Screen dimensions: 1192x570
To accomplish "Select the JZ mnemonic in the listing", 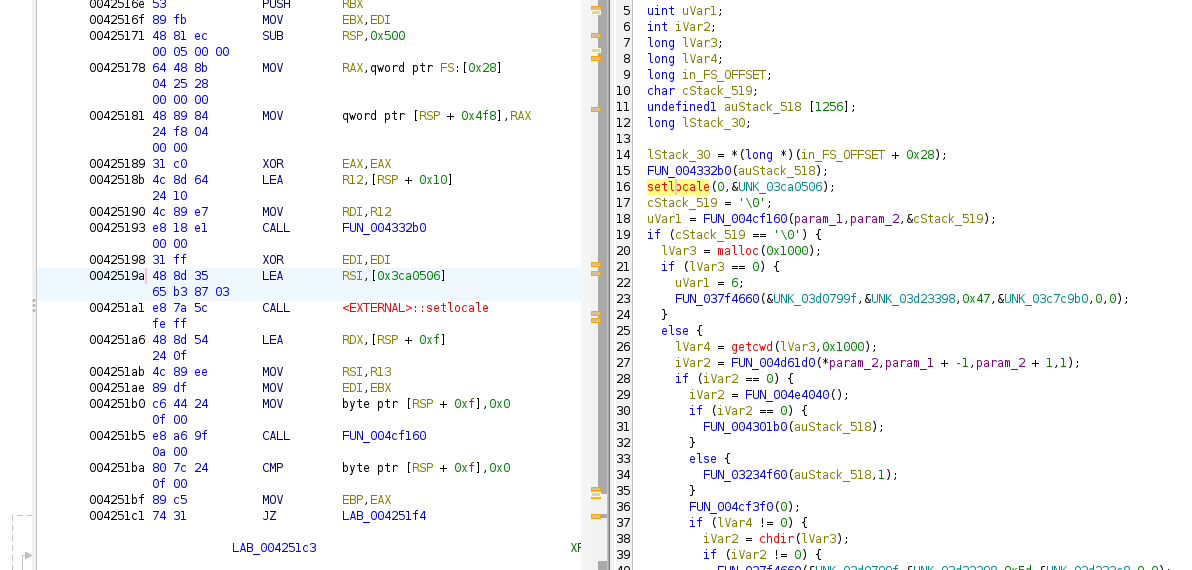I will tap(269, 515).
